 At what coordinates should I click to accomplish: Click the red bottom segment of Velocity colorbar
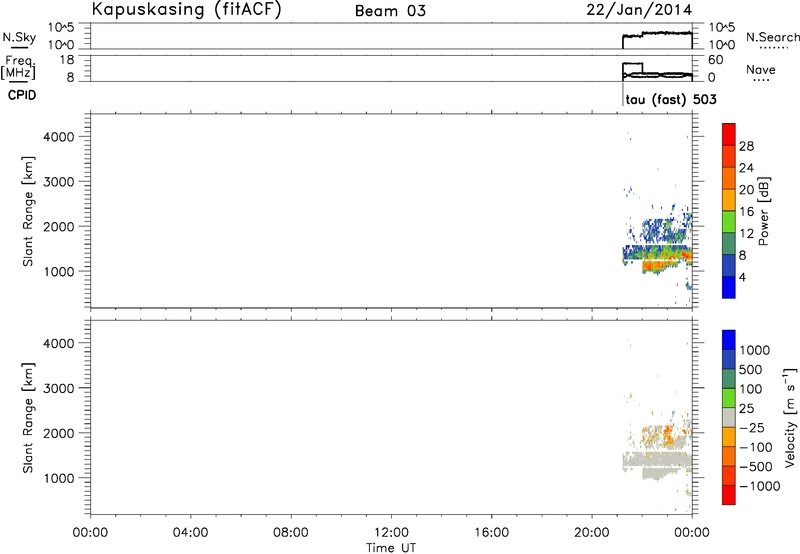[x=729, y=495]
